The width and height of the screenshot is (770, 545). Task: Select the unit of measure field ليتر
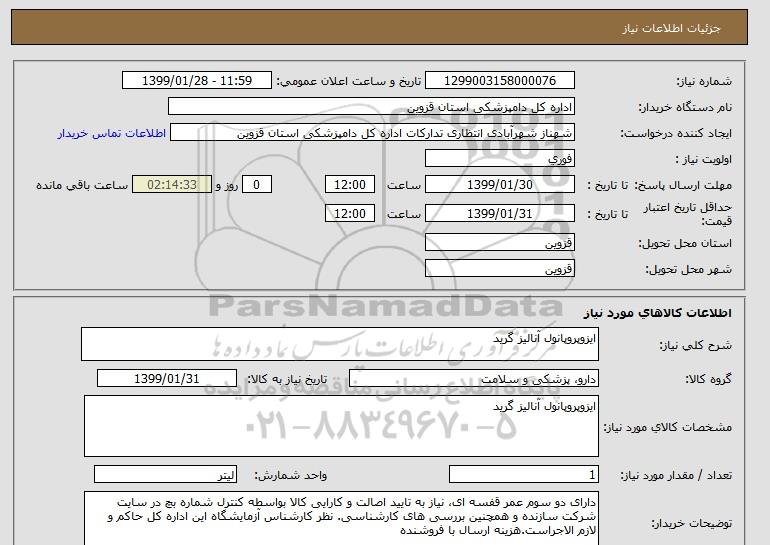pyautogui.click(x=165, y=475)
